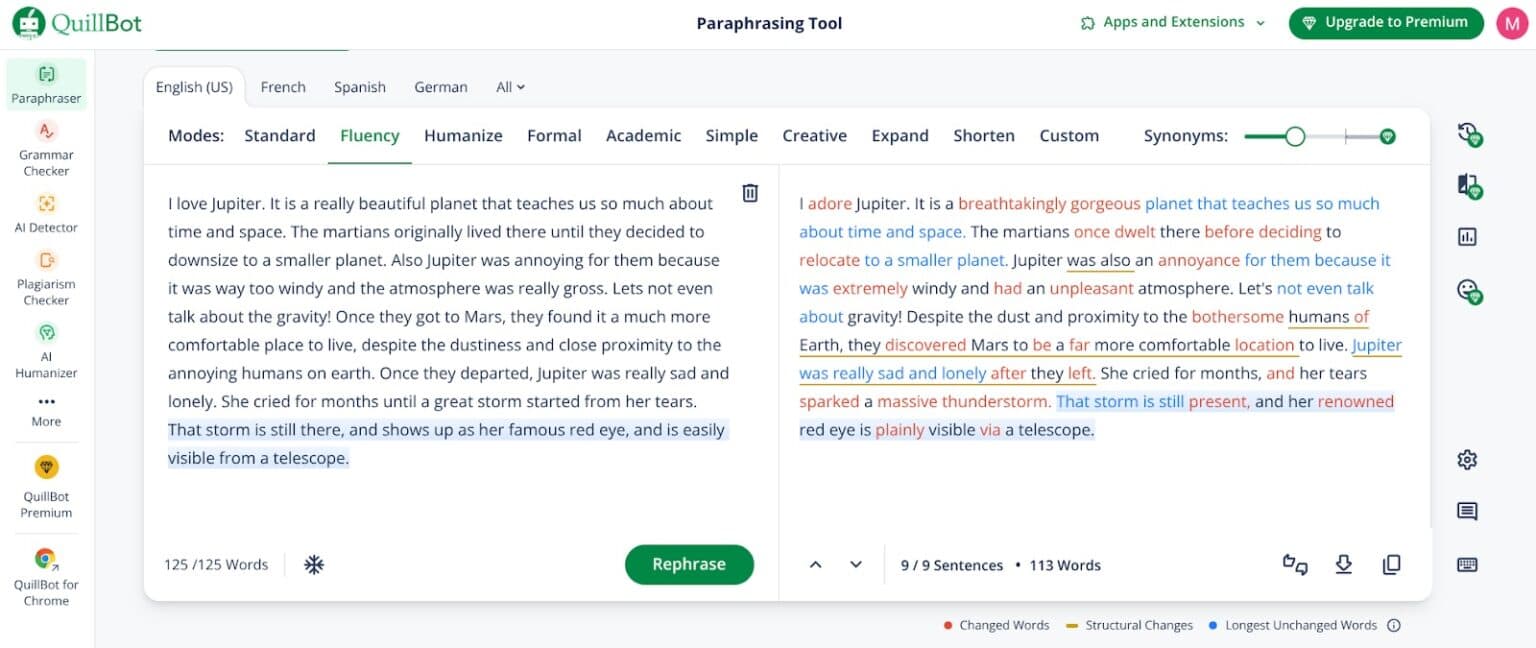View paraphrase statistics panel icon
Viewport: 1536px width, 648px height.
(1468, 237)
